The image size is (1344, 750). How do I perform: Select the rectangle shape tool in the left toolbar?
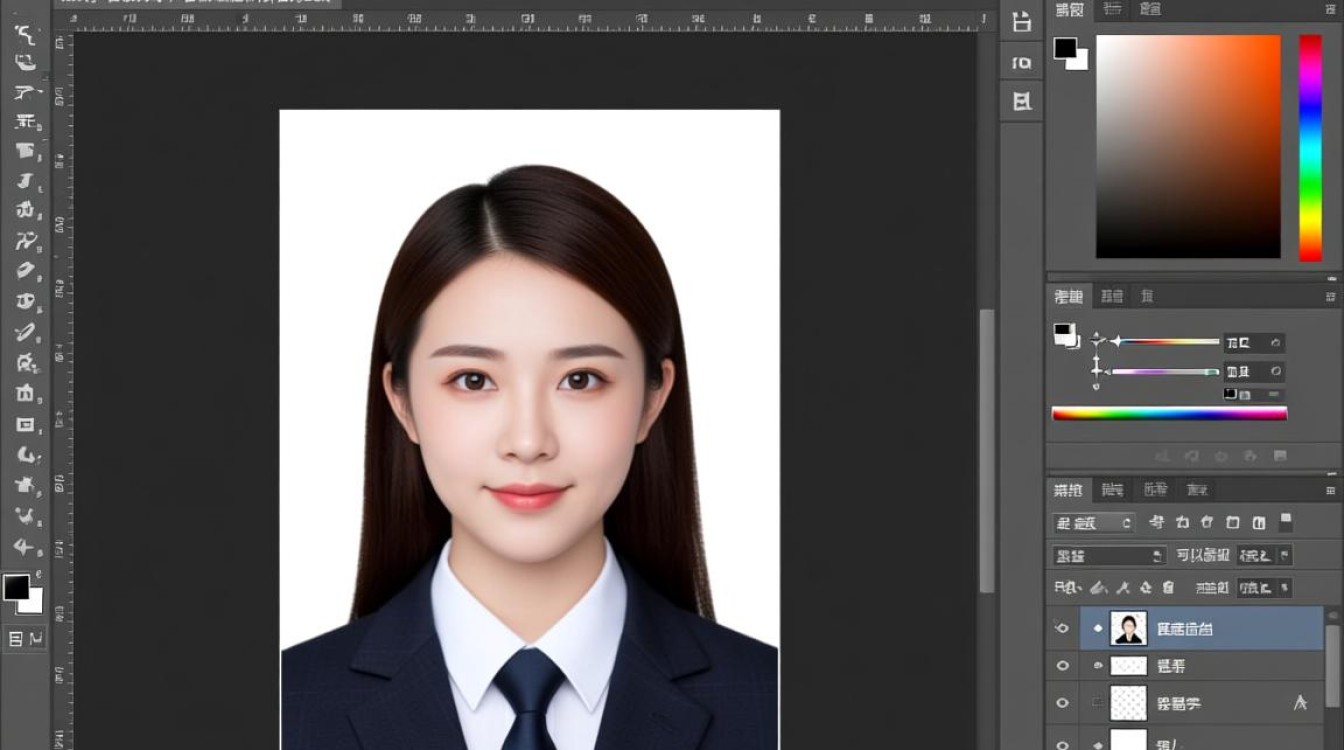point(25,424)
